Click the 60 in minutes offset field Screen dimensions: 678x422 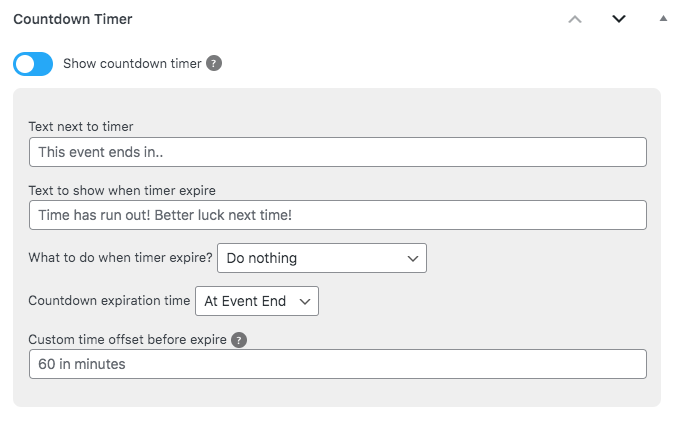[x=338, y=364]
